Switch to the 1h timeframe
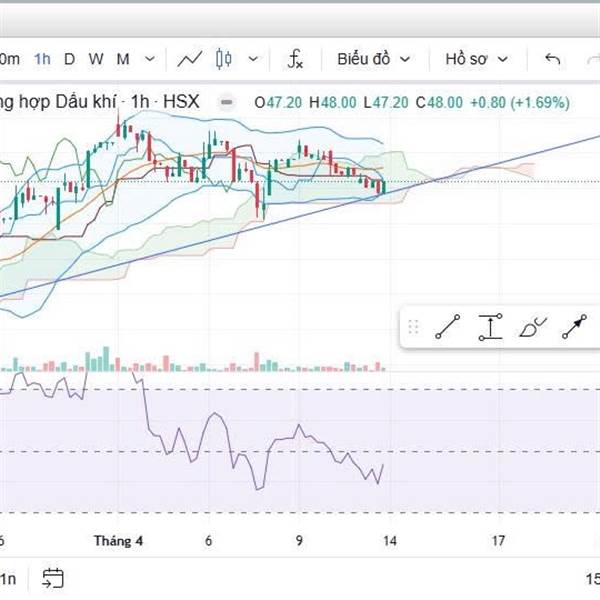Image resolution: width=600 pixels, height=600 pixels. [x=42, y=59]
